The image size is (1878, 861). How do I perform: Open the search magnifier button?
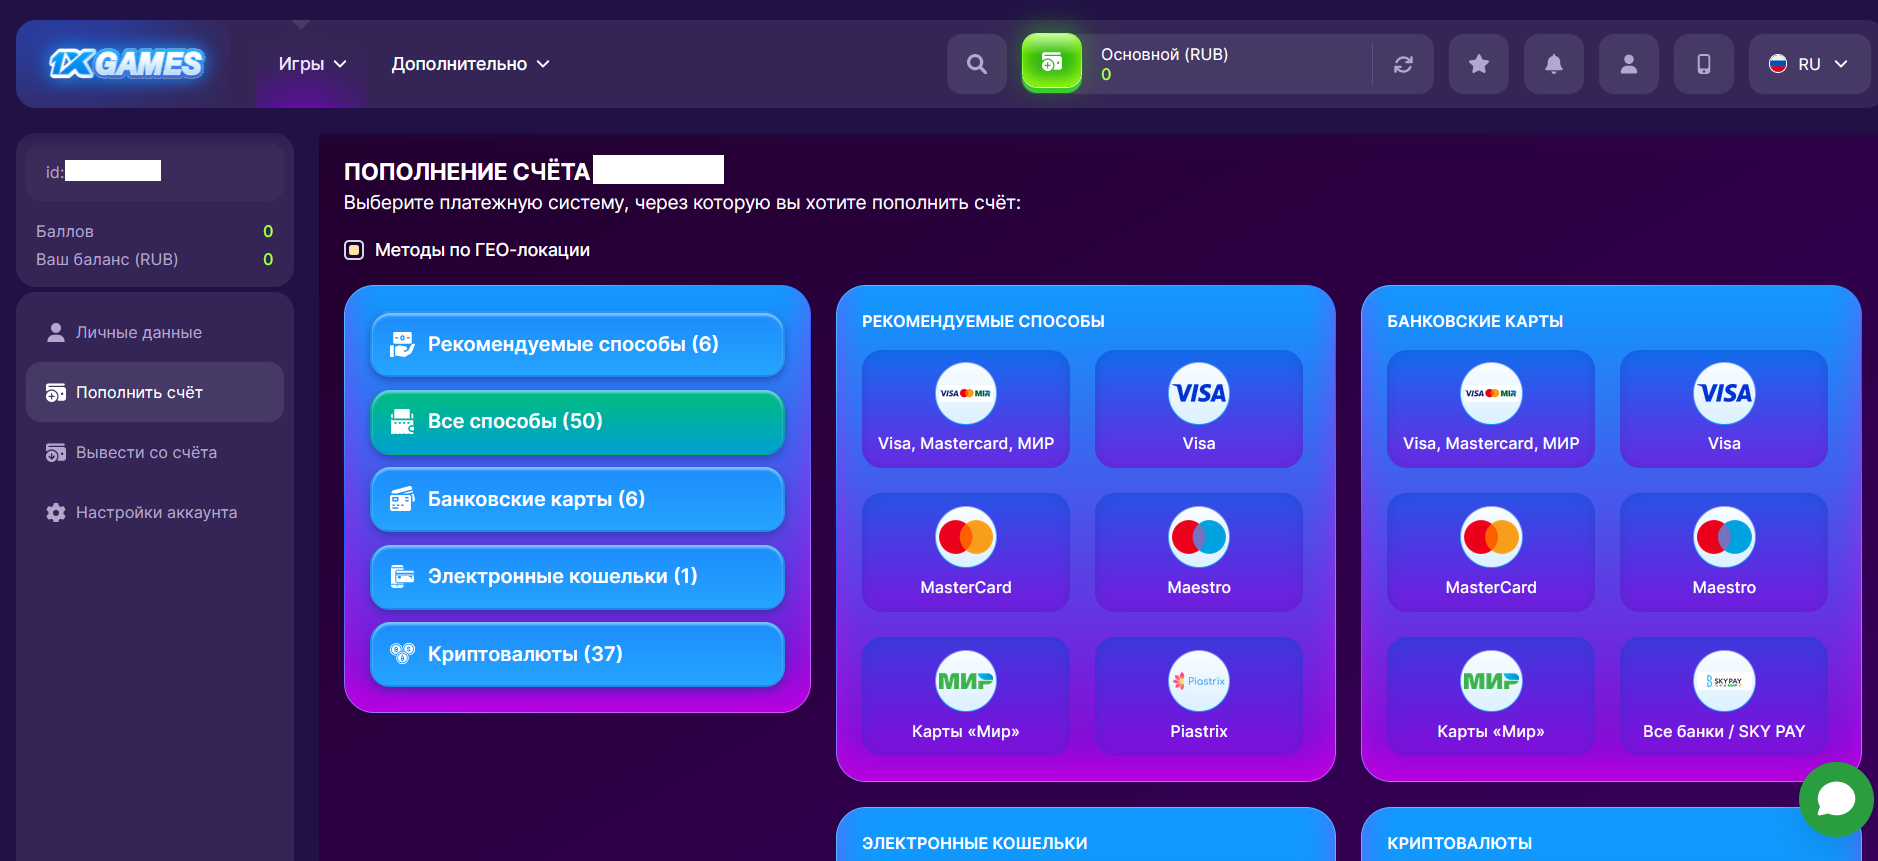pyautogui.click(x=977, y=64)
